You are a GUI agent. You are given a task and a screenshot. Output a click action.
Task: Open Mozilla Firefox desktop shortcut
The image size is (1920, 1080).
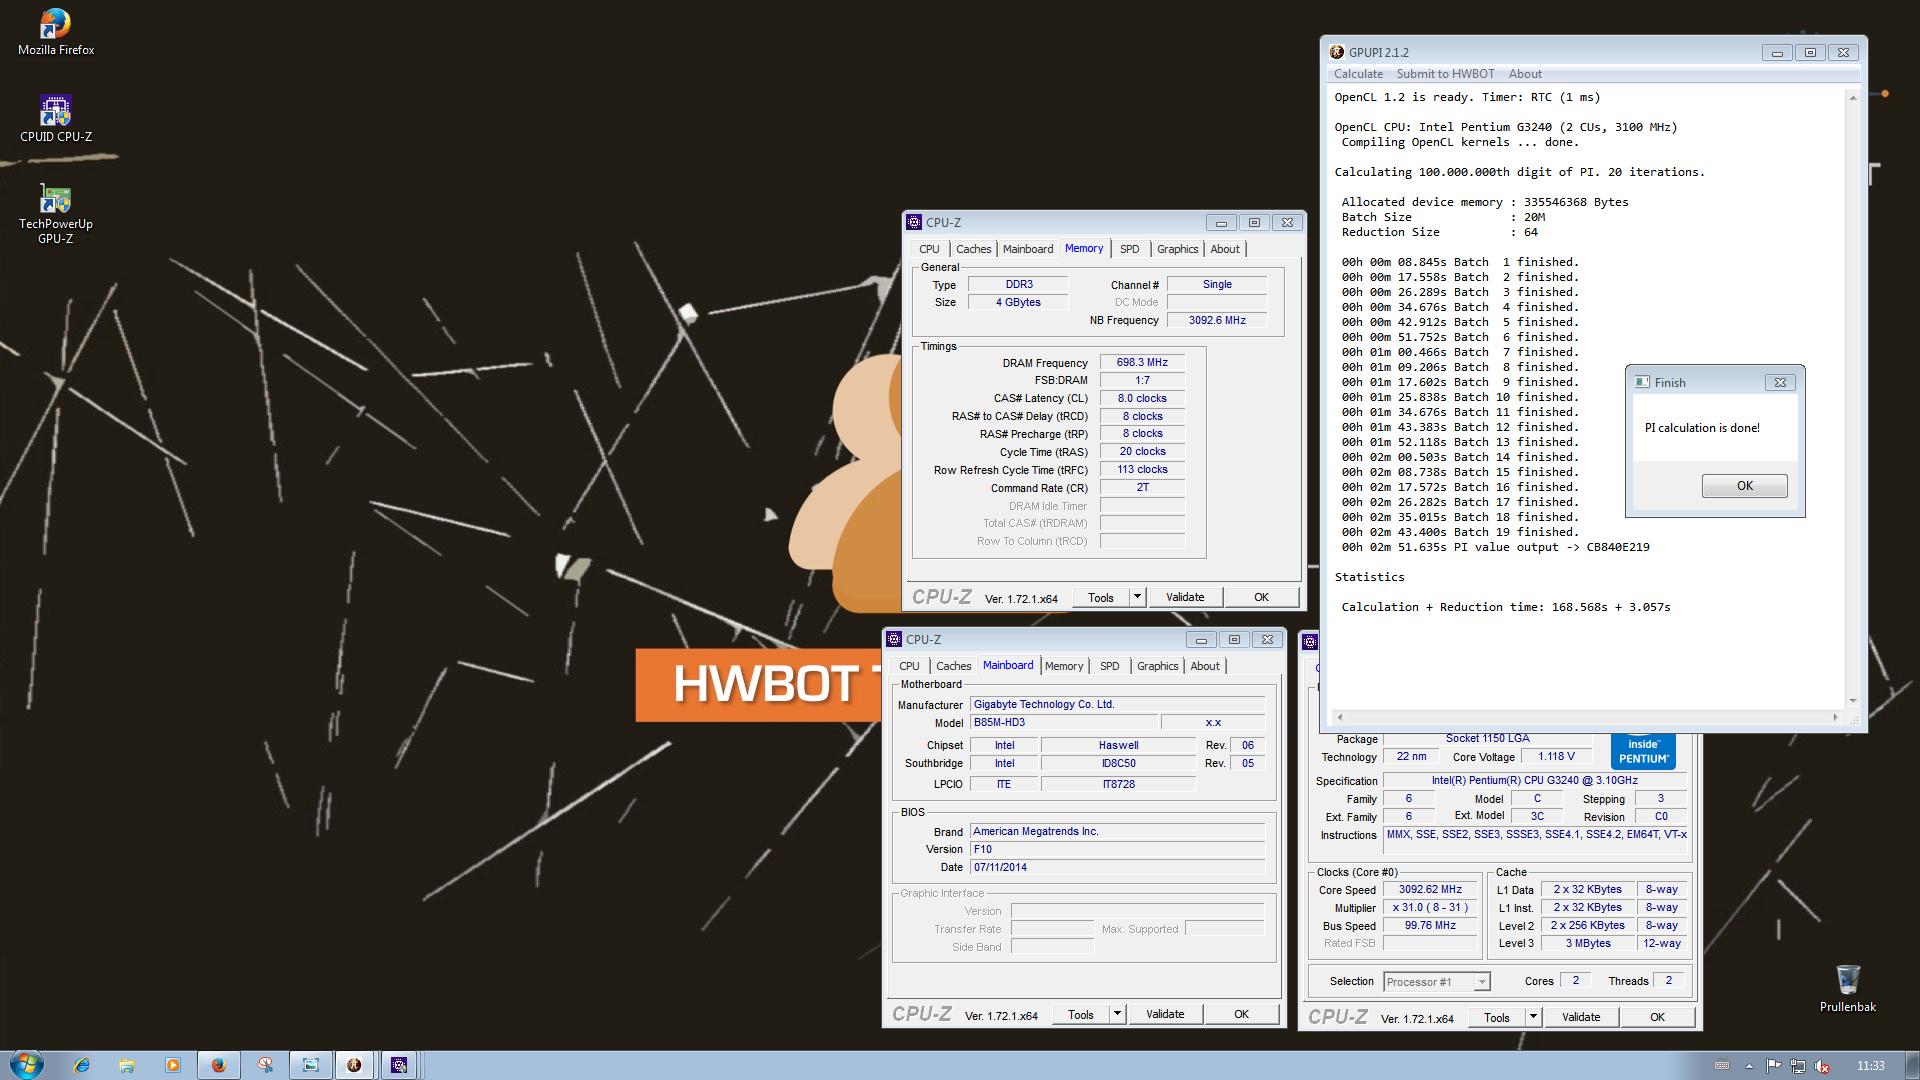56,32
